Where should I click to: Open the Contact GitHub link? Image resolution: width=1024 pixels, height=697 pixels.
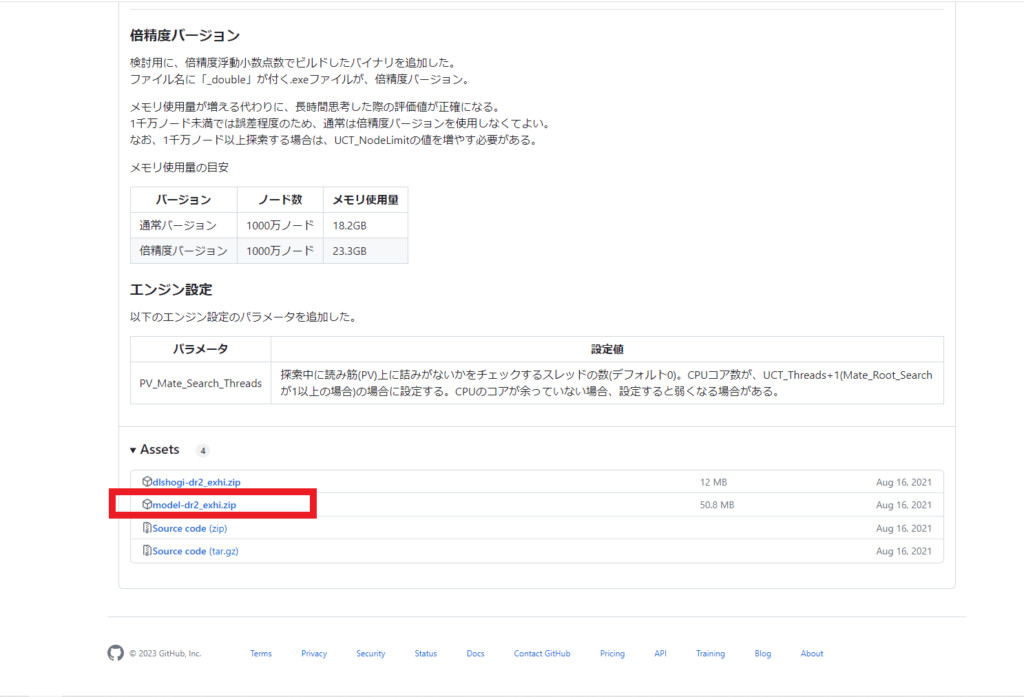coord(541,653)
